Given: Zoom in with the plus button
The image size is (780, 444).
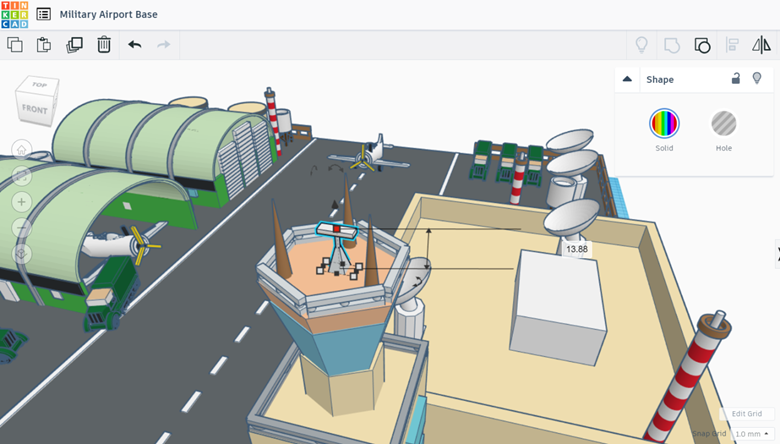Looking at the screenshot, I should [x=21, y=202].
